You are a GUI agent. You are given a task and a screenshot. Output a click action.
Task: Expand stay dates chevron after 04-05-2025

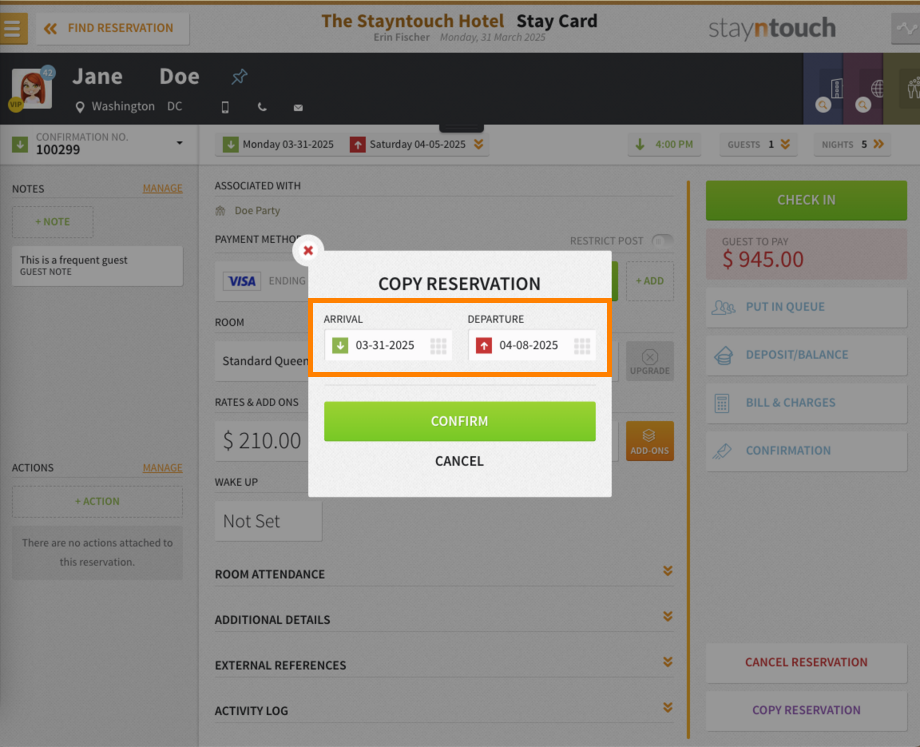pos(479,144)
